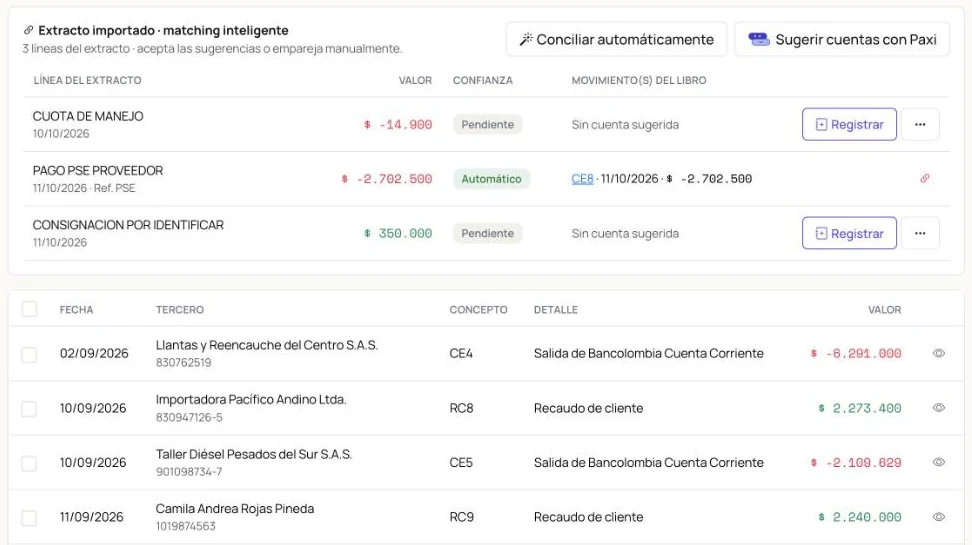View details of RC8 movement eye icon

click(939, 408)
